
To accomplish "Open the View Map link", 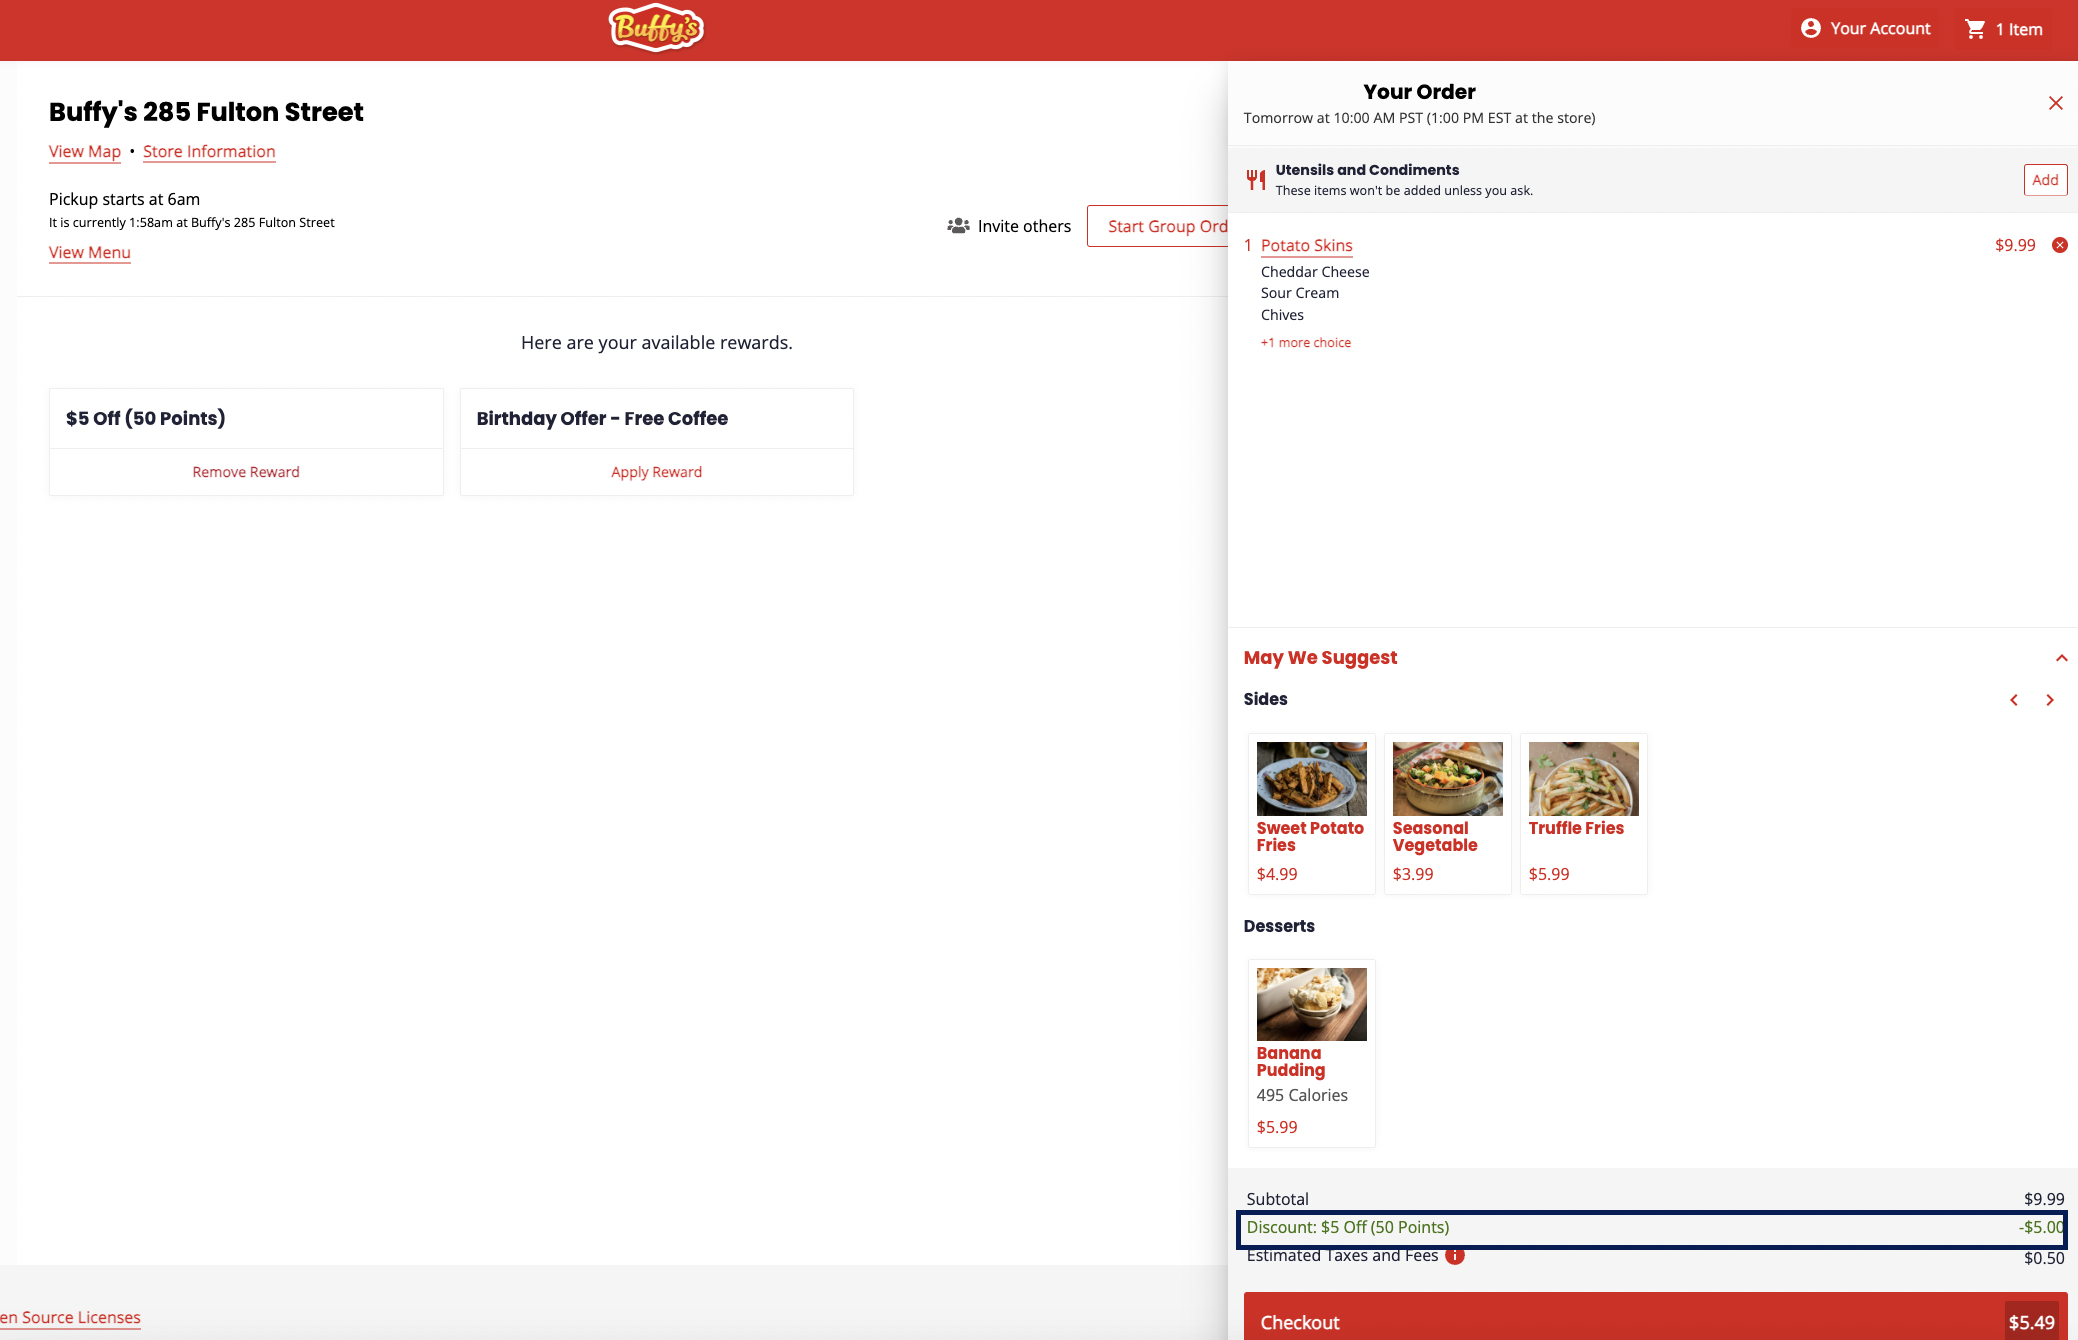I will (x=85, y=152).
